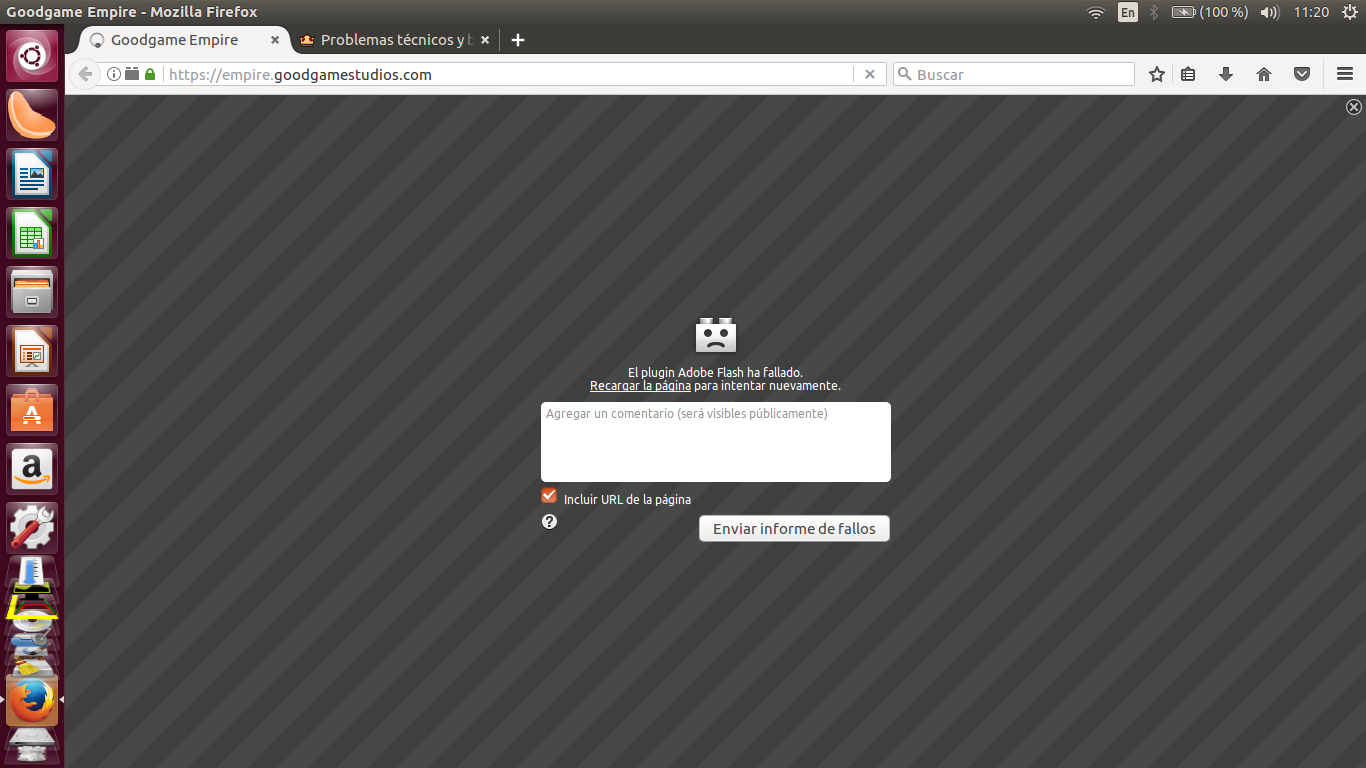Toggle Incluir URL de la página checkbox
1366x768 pixels.
(549, 496)
